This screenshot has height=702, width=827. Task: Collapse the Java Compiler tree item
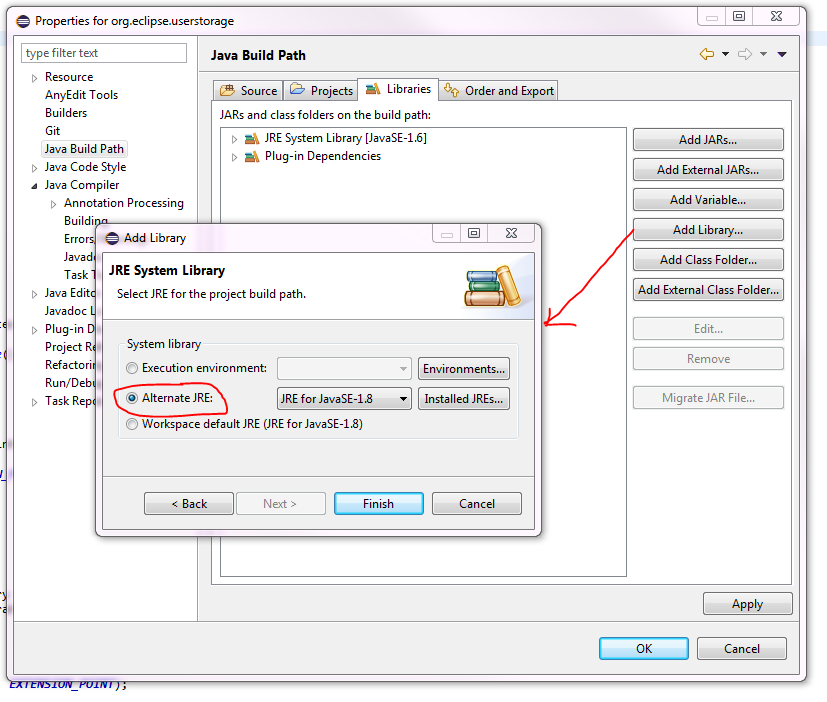tap(34, 186)
